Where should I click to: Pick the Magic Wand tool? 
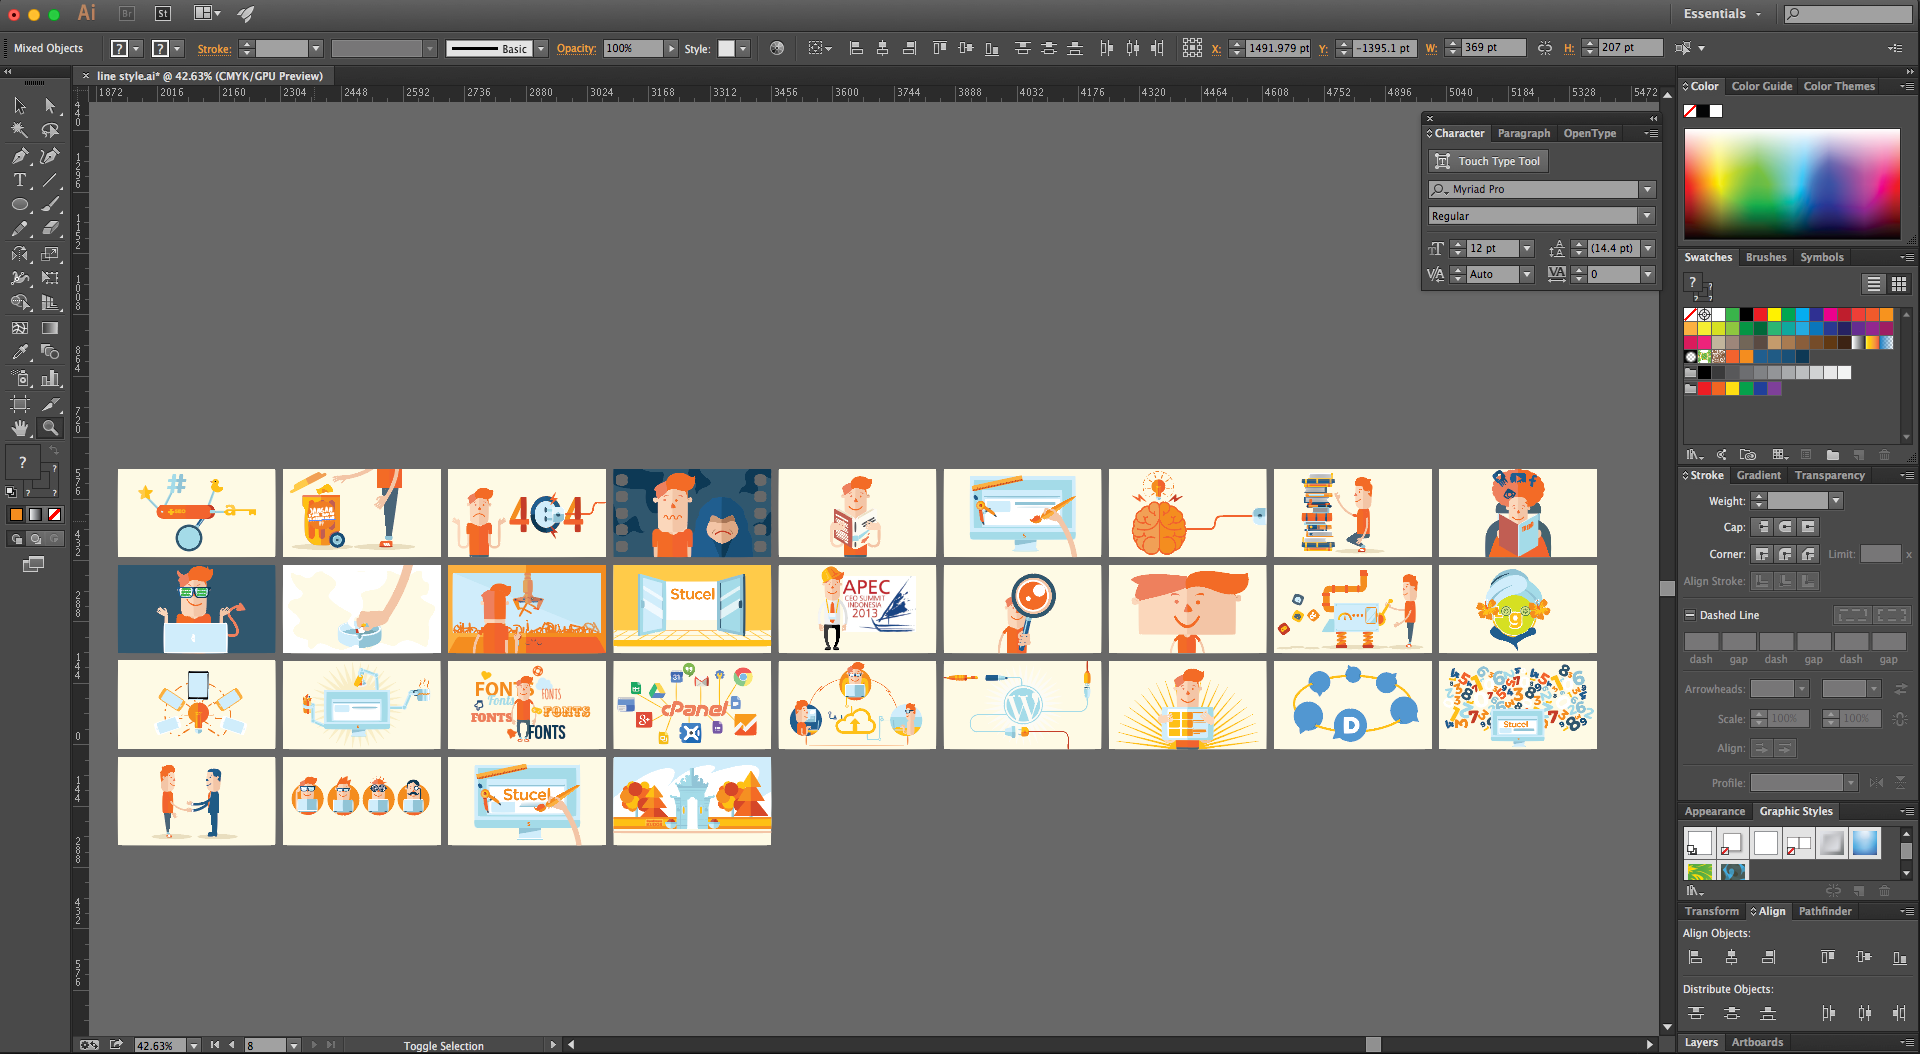tap(20, 130)
